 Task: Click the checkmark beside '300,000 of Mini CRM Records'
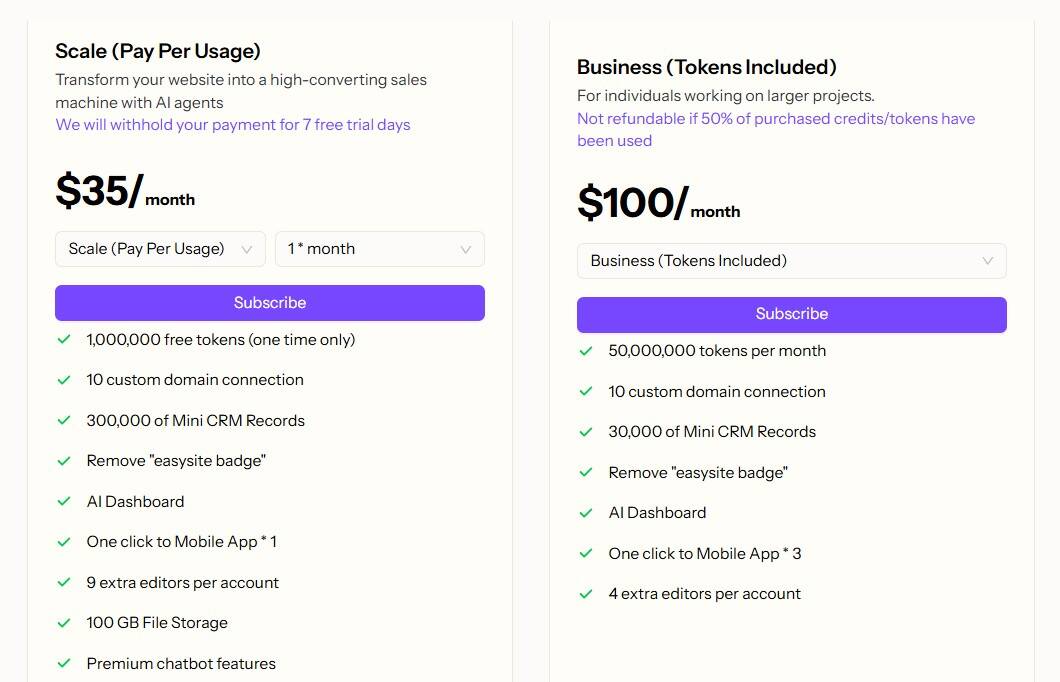(x=65, y=421)
